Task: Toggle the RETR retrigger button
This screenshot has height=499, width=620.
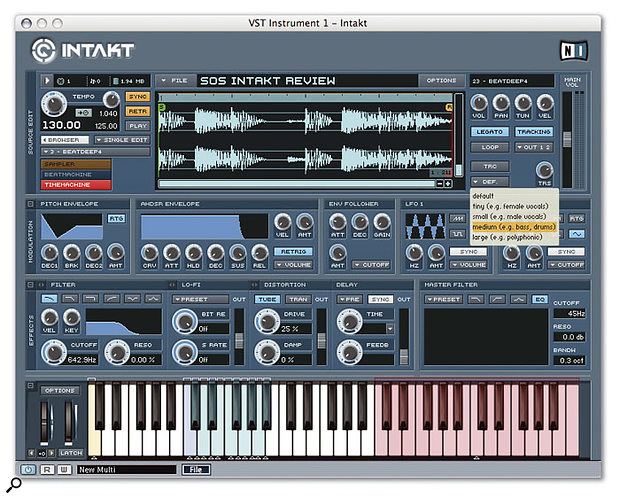Action: click(138, 112)
